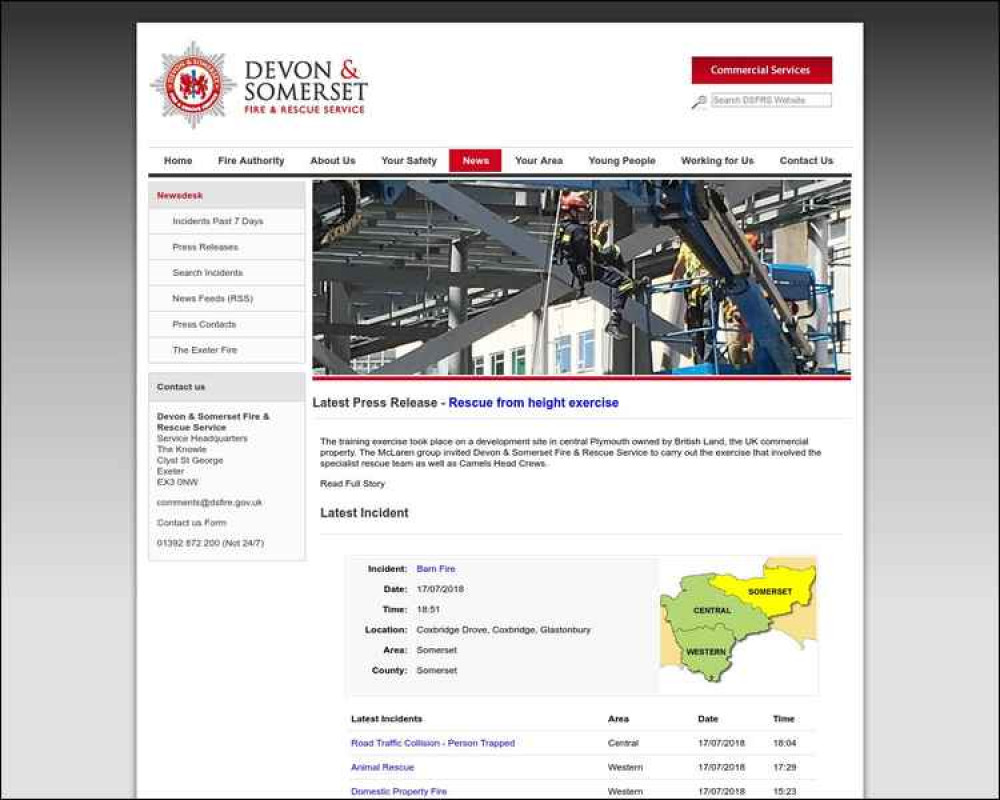Click the Central region on map

[x=712, y=610]
